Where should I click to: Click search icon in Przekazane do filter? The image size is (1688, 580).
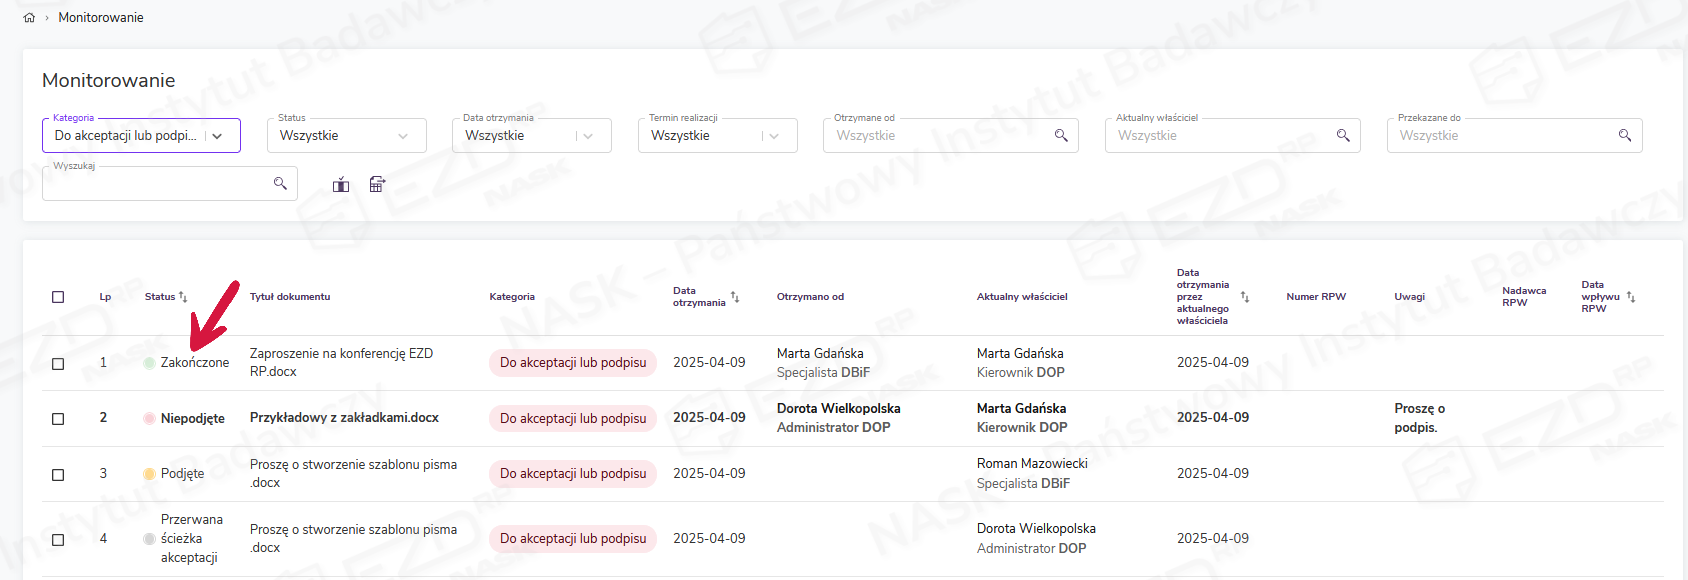[1625, 135]
